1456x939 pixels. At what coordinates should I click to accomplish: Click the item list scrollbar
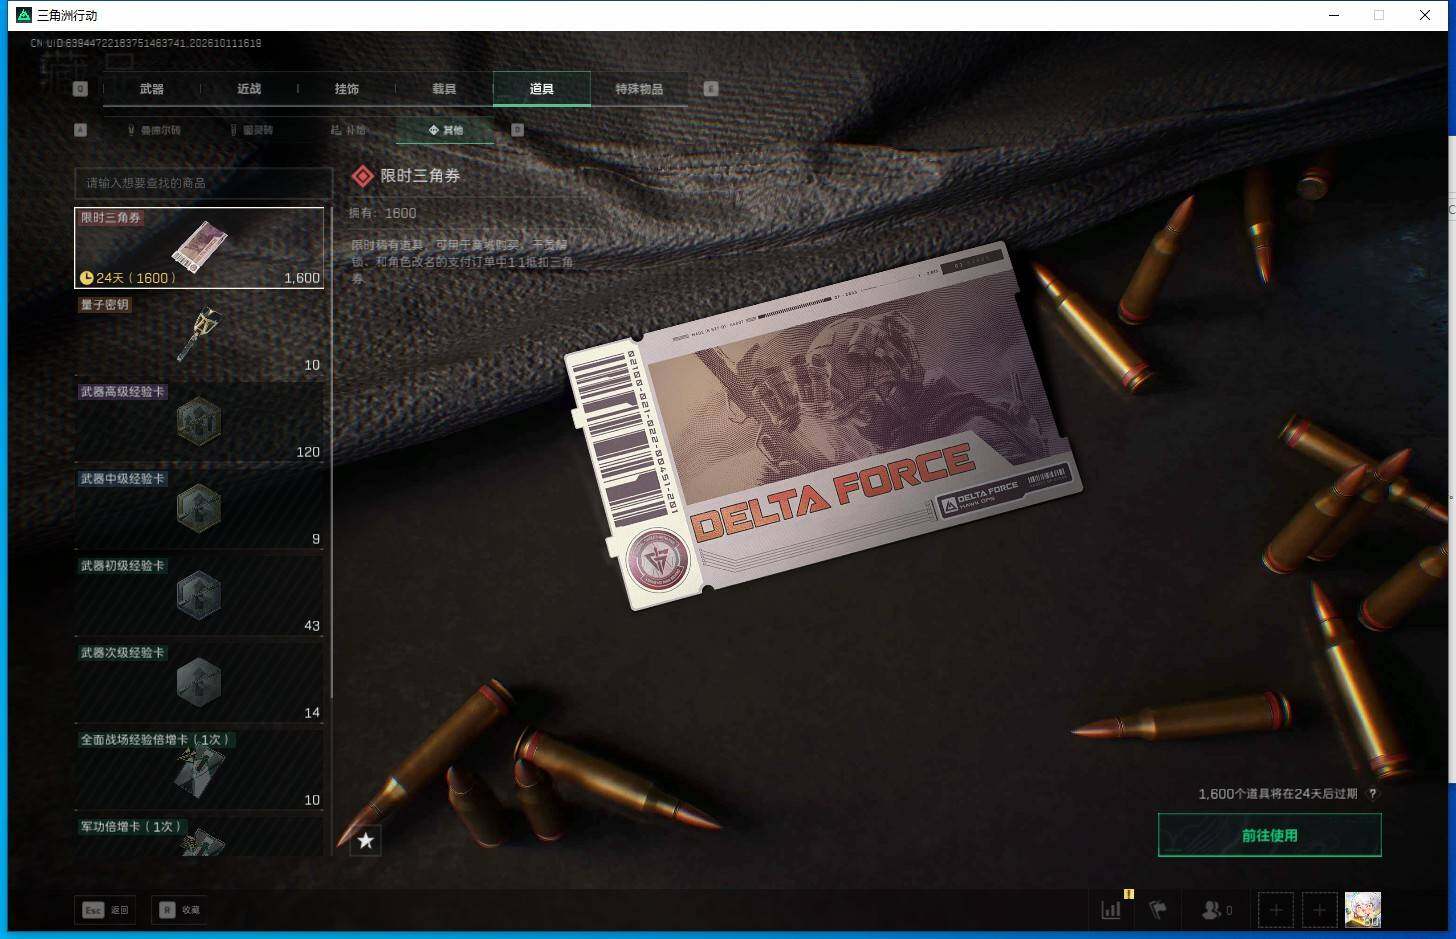click(331, 453)
